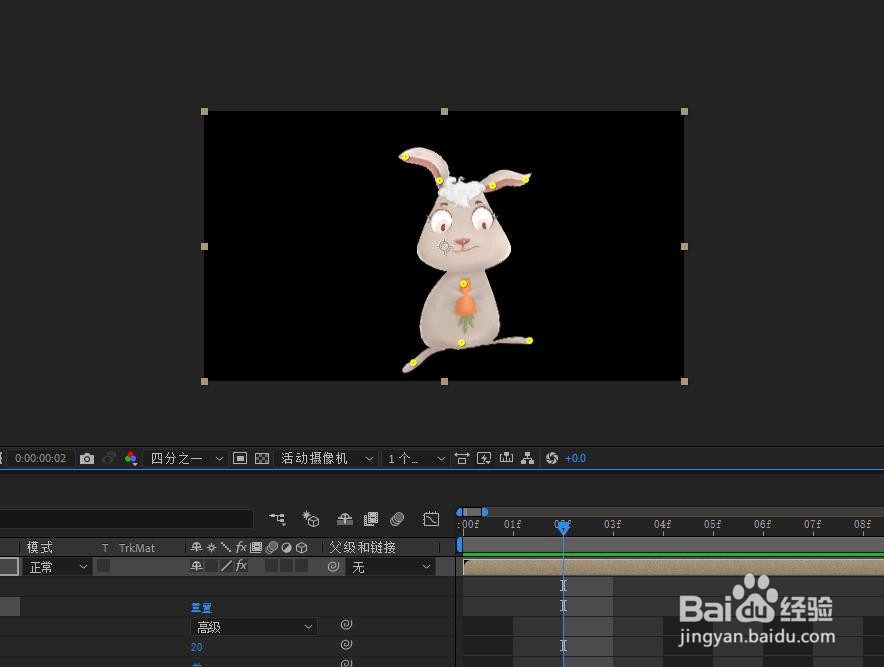Toggle Frame Blending enable icon in timeline toolbar
884x667 pixels.
371,519
